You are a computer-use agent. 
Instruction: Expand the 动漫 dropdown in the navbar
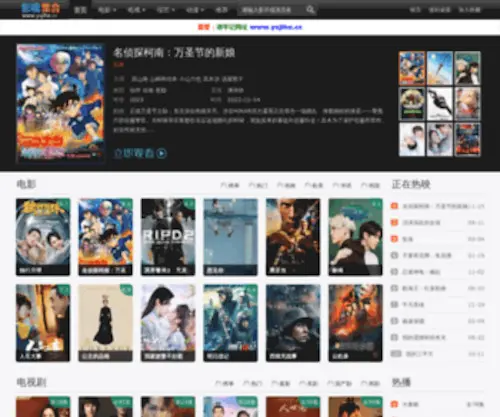click(x=195, y=10)
